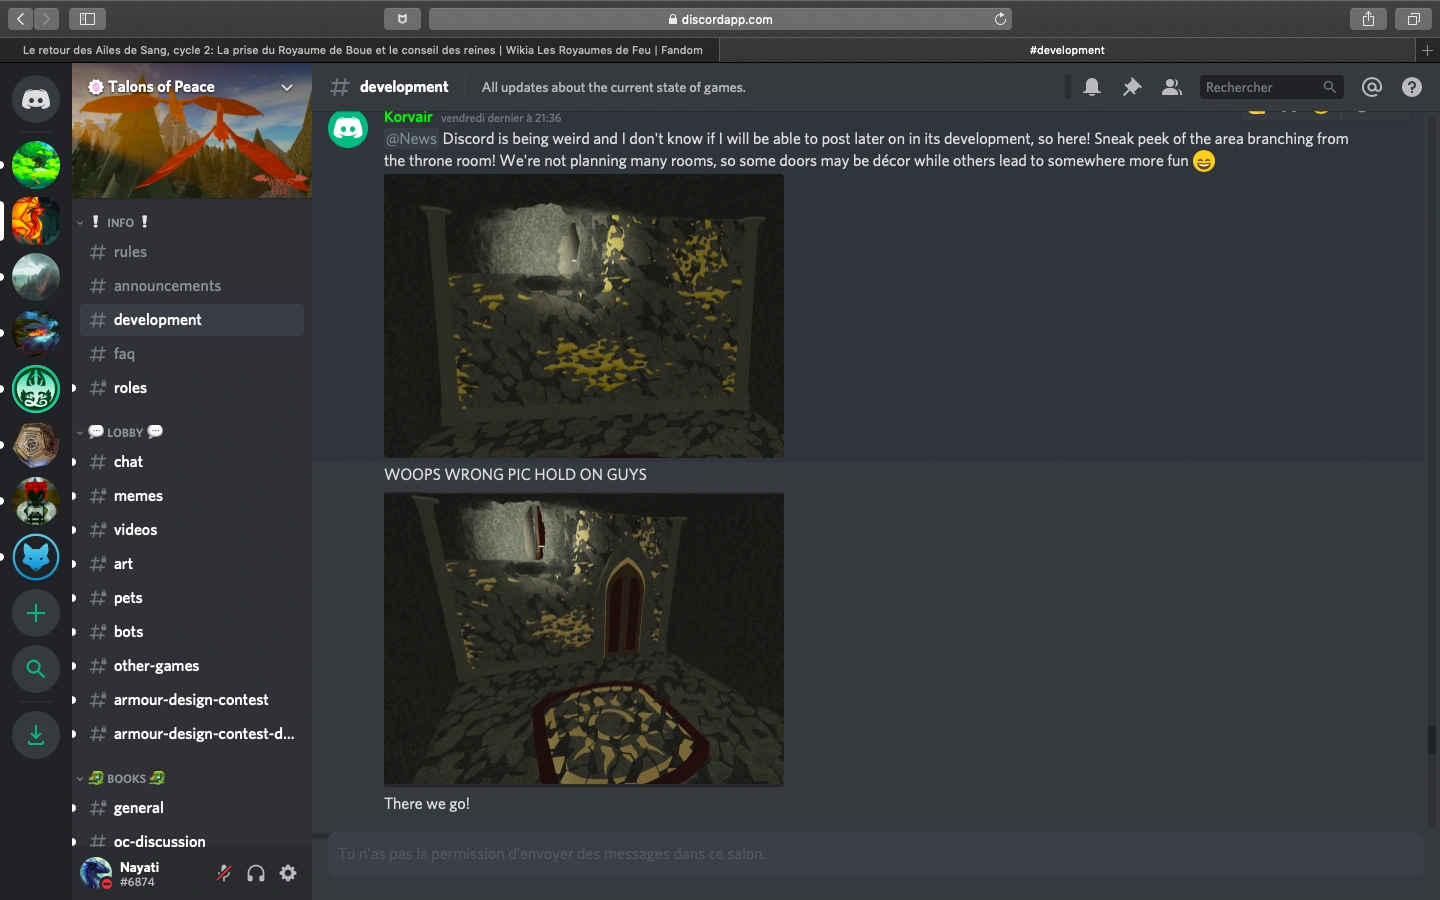Select the announcements channel

[x=167, y=286]
